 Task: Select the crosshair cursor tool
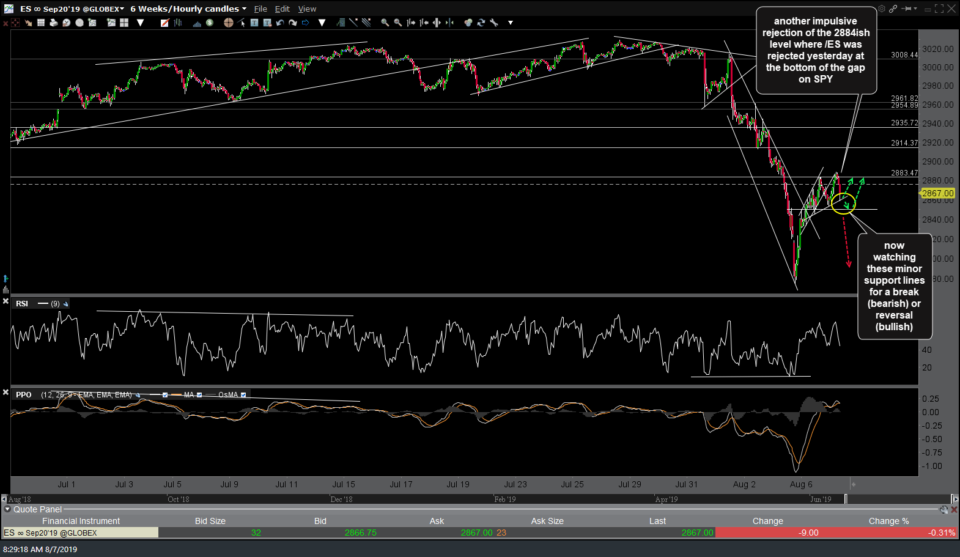tap(228, 23)
